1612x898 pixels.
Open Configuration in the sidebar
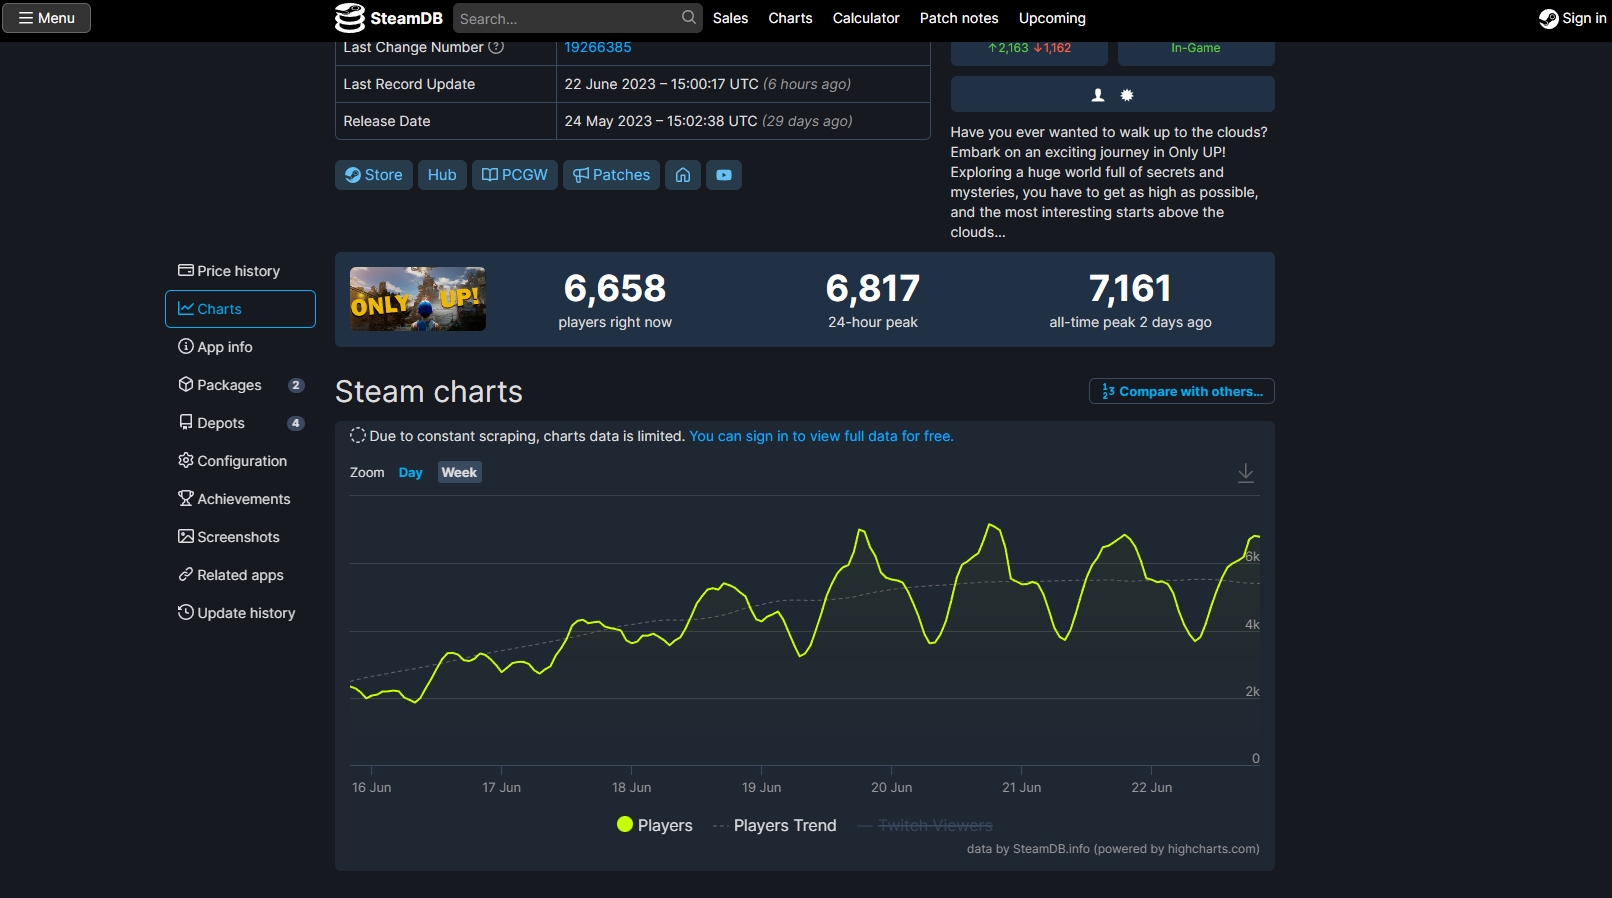(x=240, y=461)
